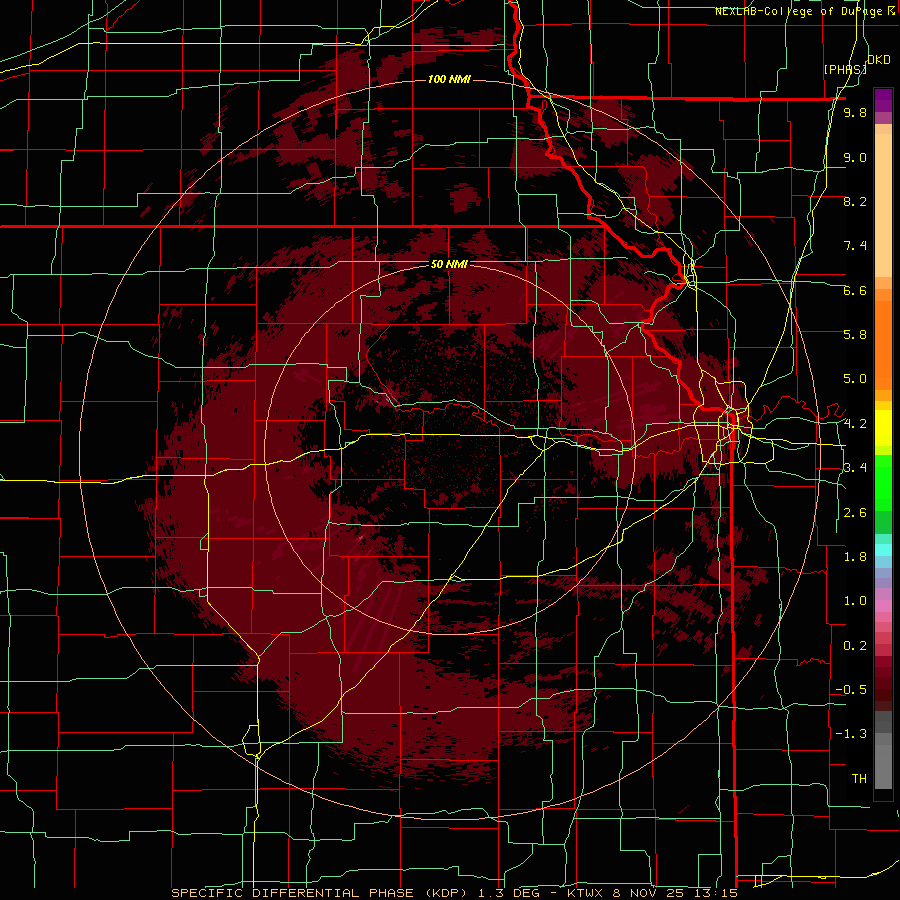Pick the pink segment of the color bar
Viewport: 900px width, 900px height.
pyautogui.click(x=883, y=606)
